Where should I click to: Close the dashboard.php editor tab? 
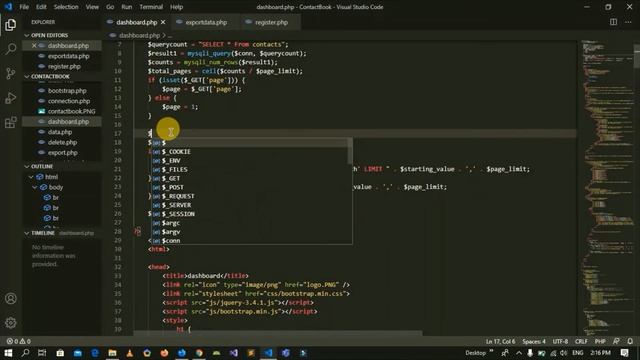click(x=163, y=22)
